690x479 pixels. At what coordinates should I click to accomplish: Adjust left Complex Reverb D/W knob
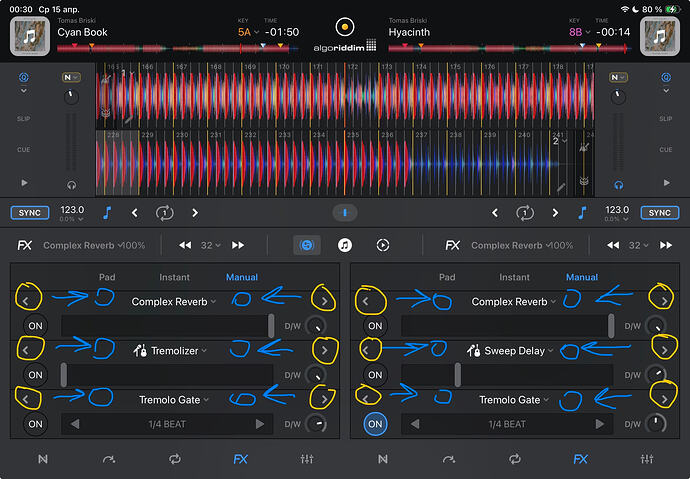tap(316, 326)
